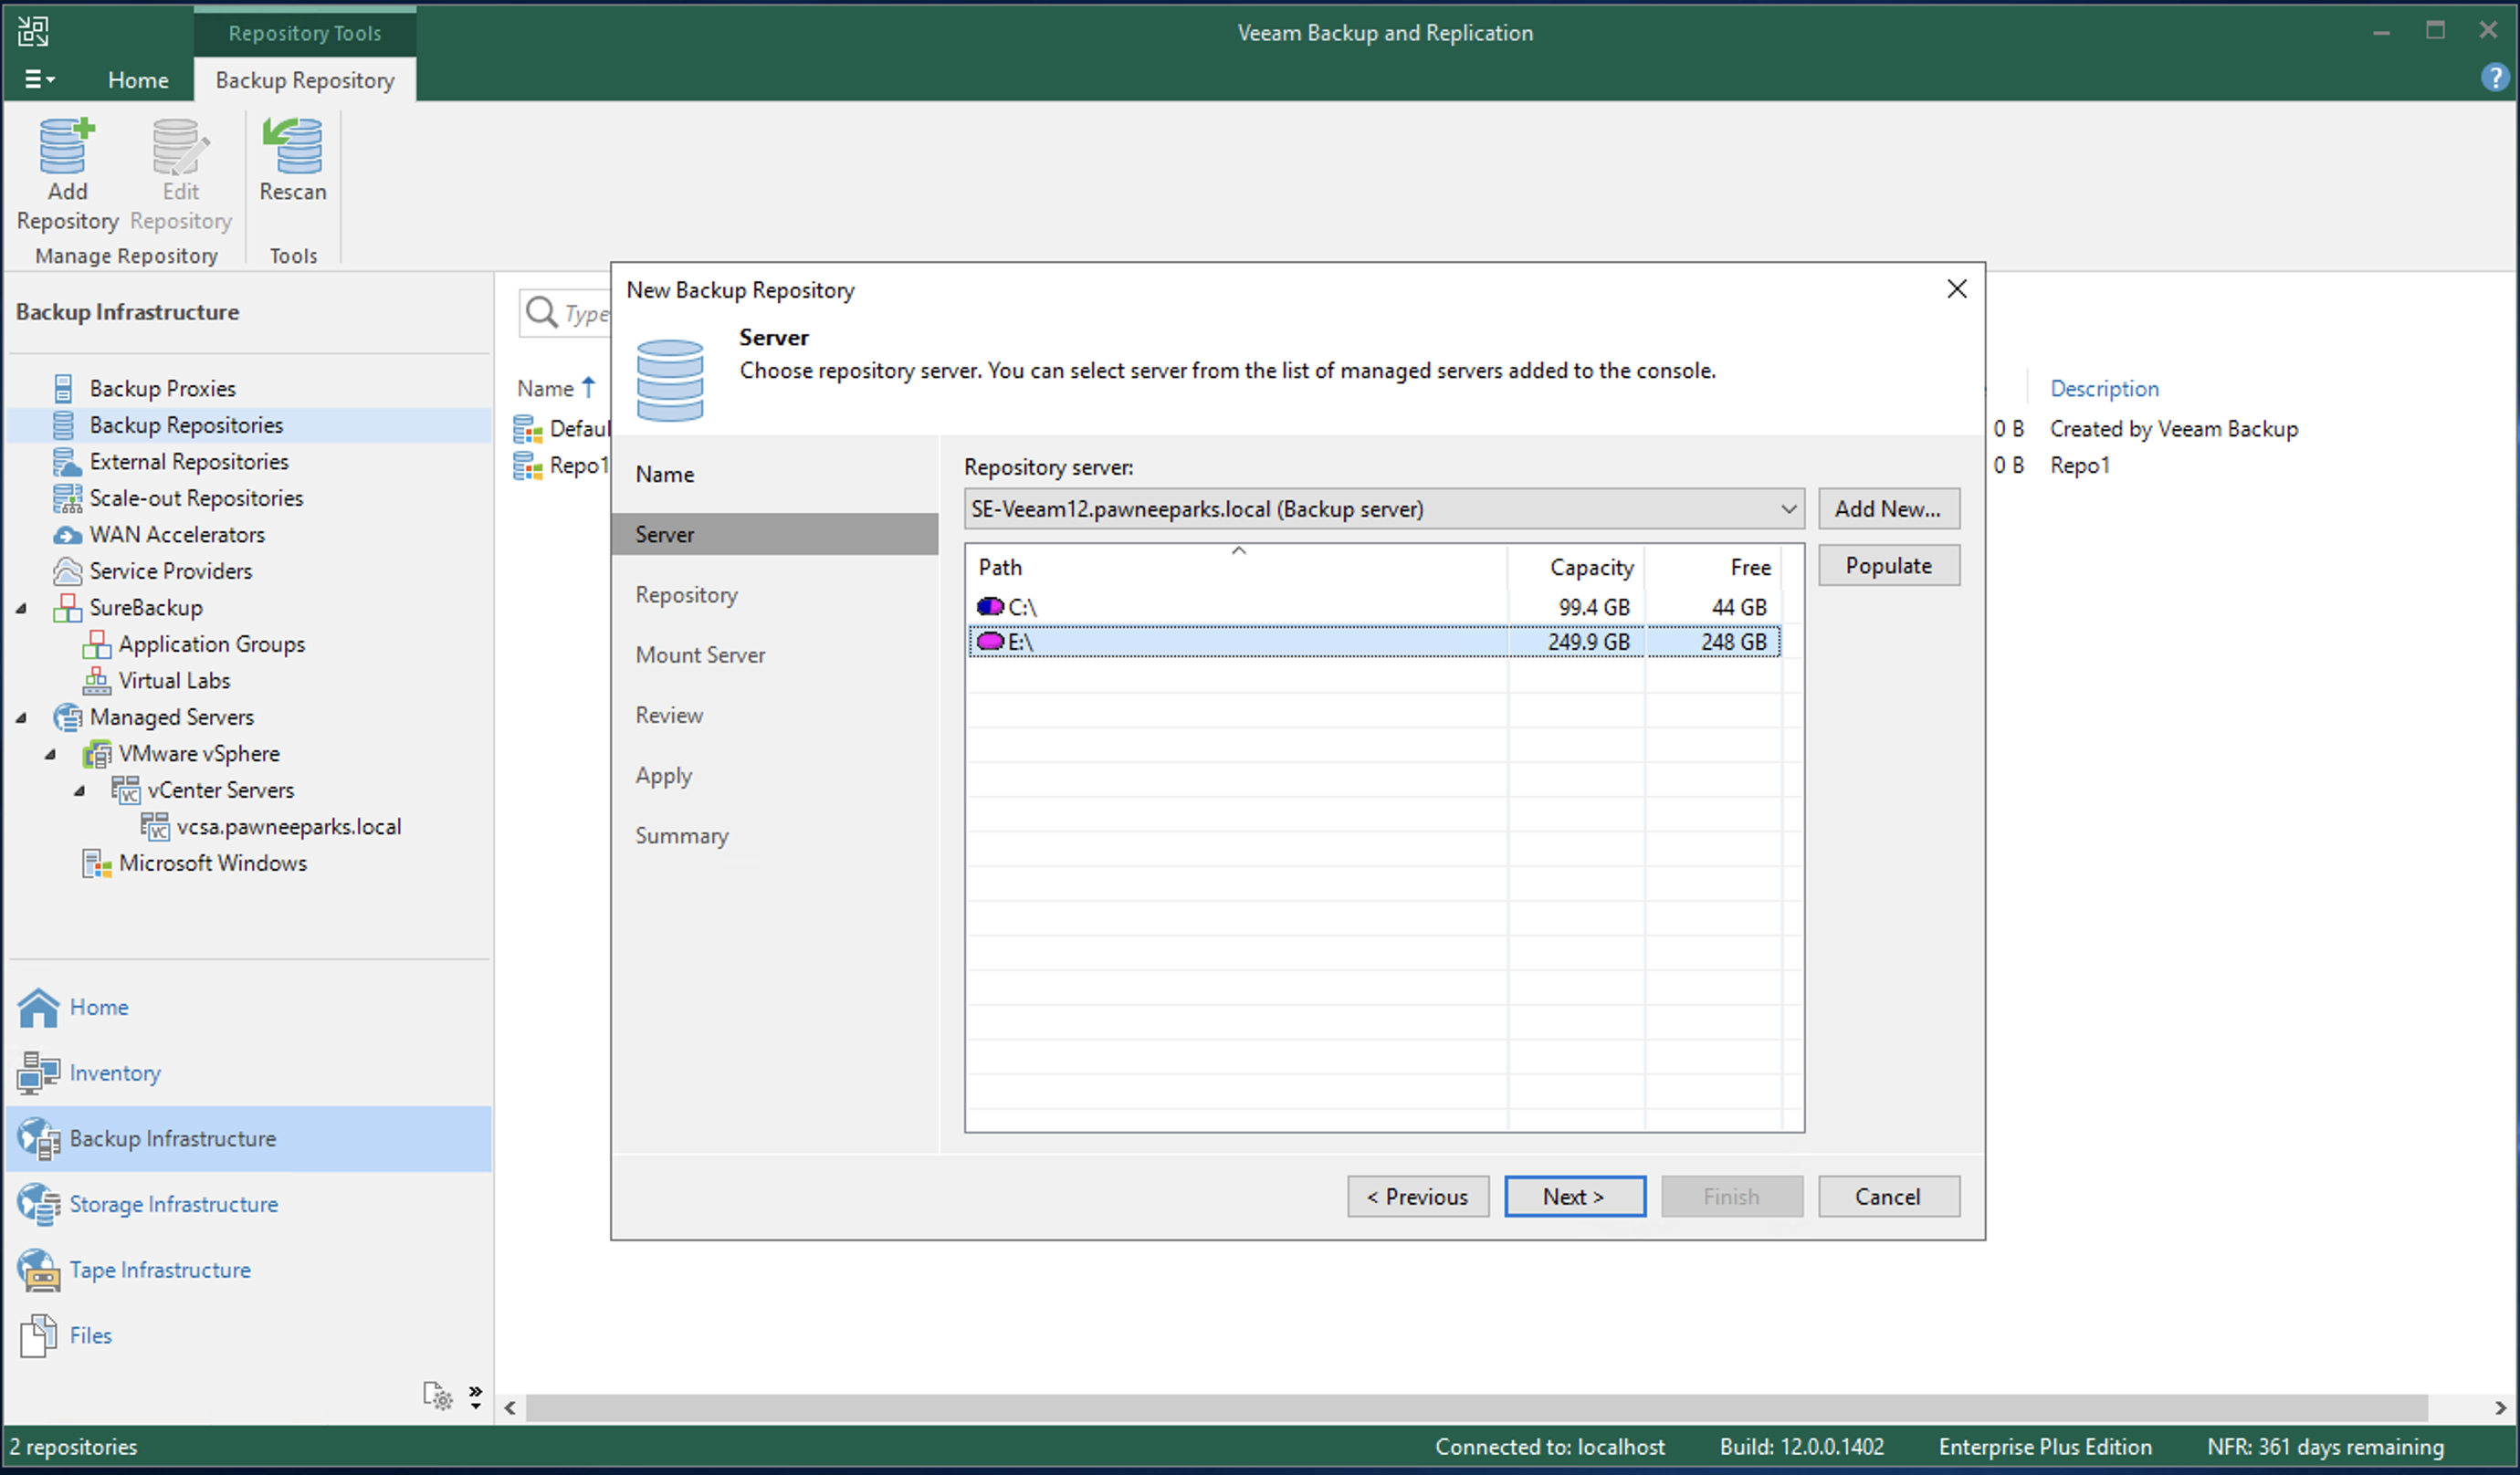Click the Description column header
The width and height of the screenshot is (2520, 1475).
pyautogui.click(x=2104, y=388)
